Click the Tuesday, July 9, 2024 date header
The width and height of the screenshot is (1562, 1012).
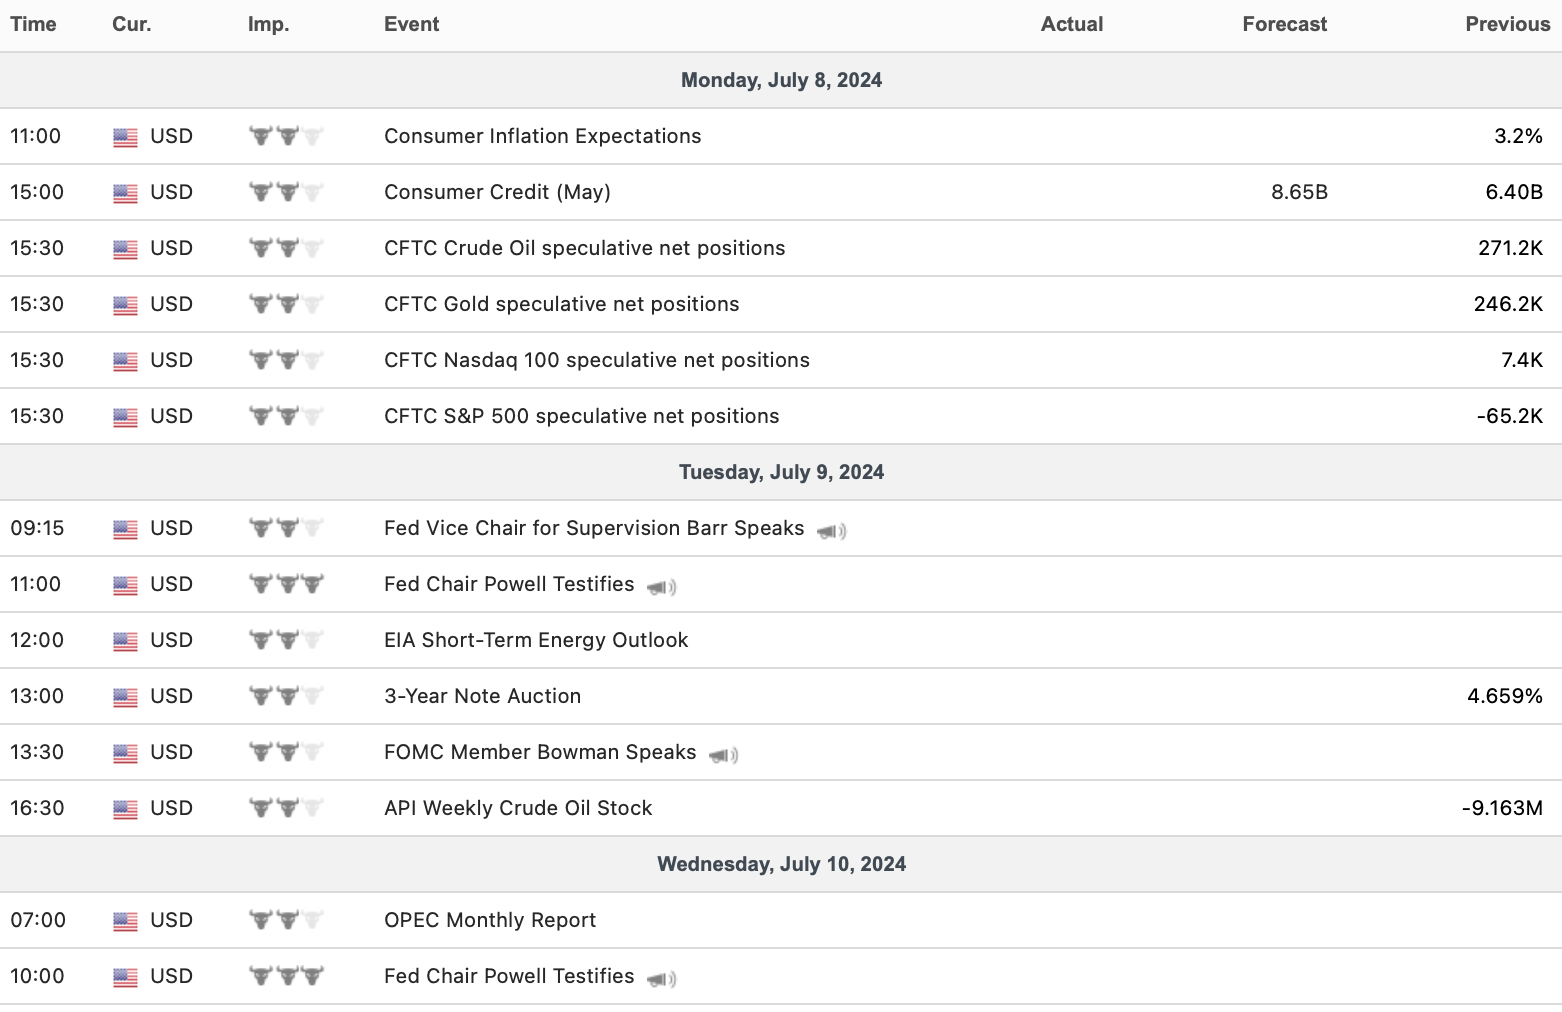pyautogui.click(x=781, y=472)
